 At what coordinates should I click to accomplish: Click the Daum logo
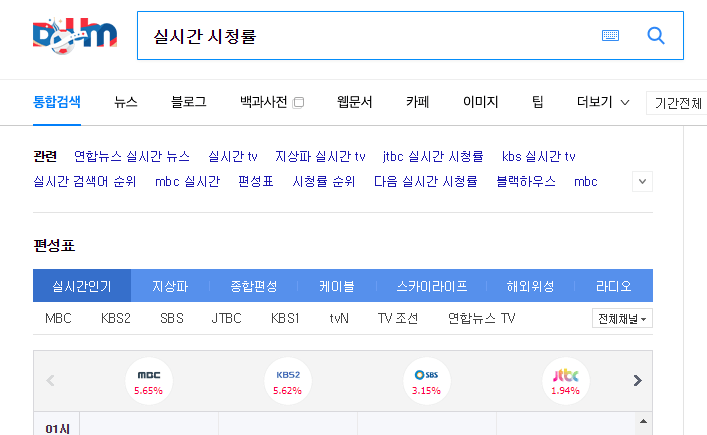pos(75,36)
